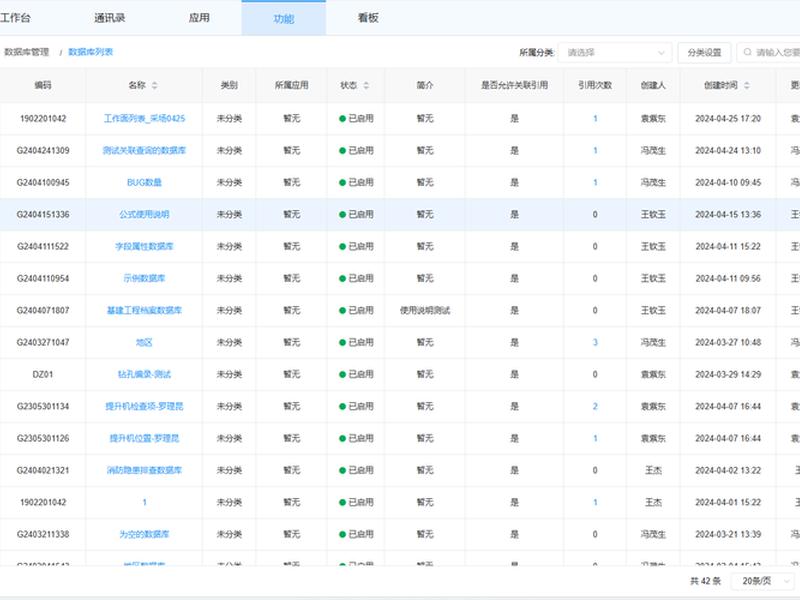
Task: Open 基建工程档案数据库 link
Action: click(x=144, y=310)
